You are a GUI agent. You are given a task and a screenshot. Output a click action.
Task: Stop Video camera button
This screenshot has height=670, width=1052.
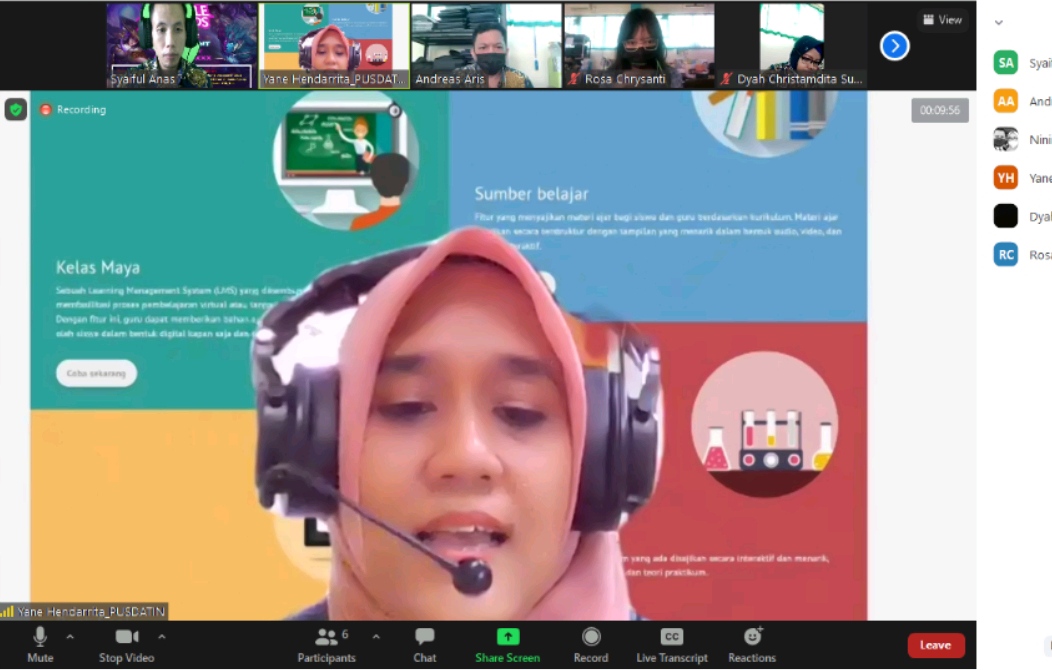point(126,645)
